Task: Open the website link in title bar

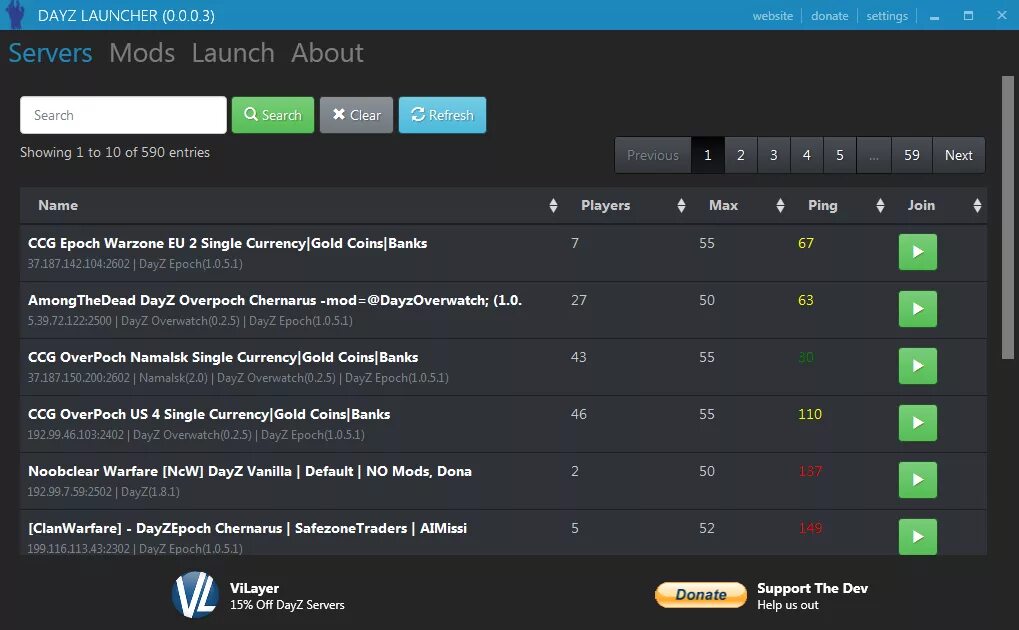Action: click(x=773, y=16)
